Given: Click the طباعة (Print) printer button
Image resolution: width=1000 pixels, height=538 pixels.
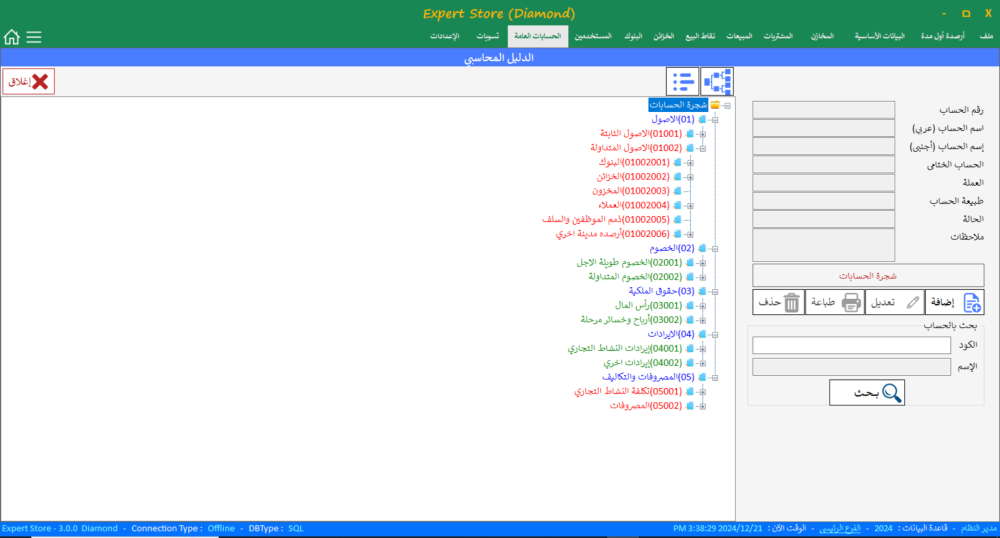Looking at the screenshot, I should coord(835,302).
